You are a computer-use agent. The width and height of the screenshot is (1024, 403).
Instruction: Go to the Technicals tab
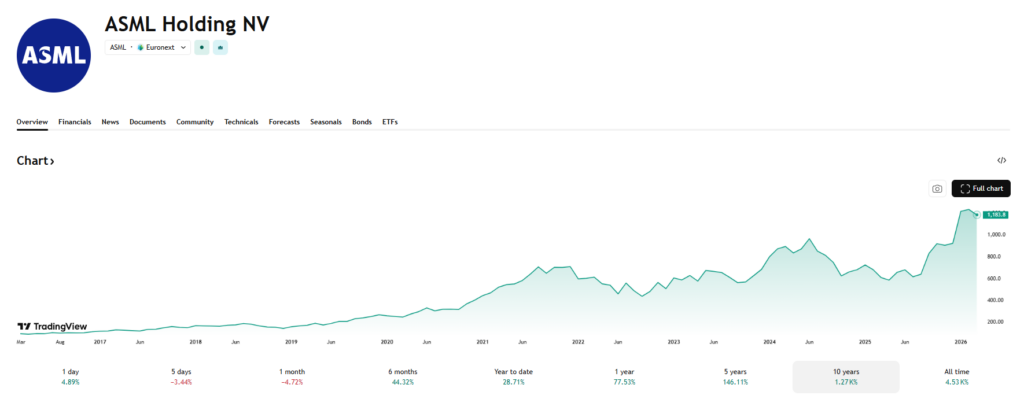[x=241, y=122]
